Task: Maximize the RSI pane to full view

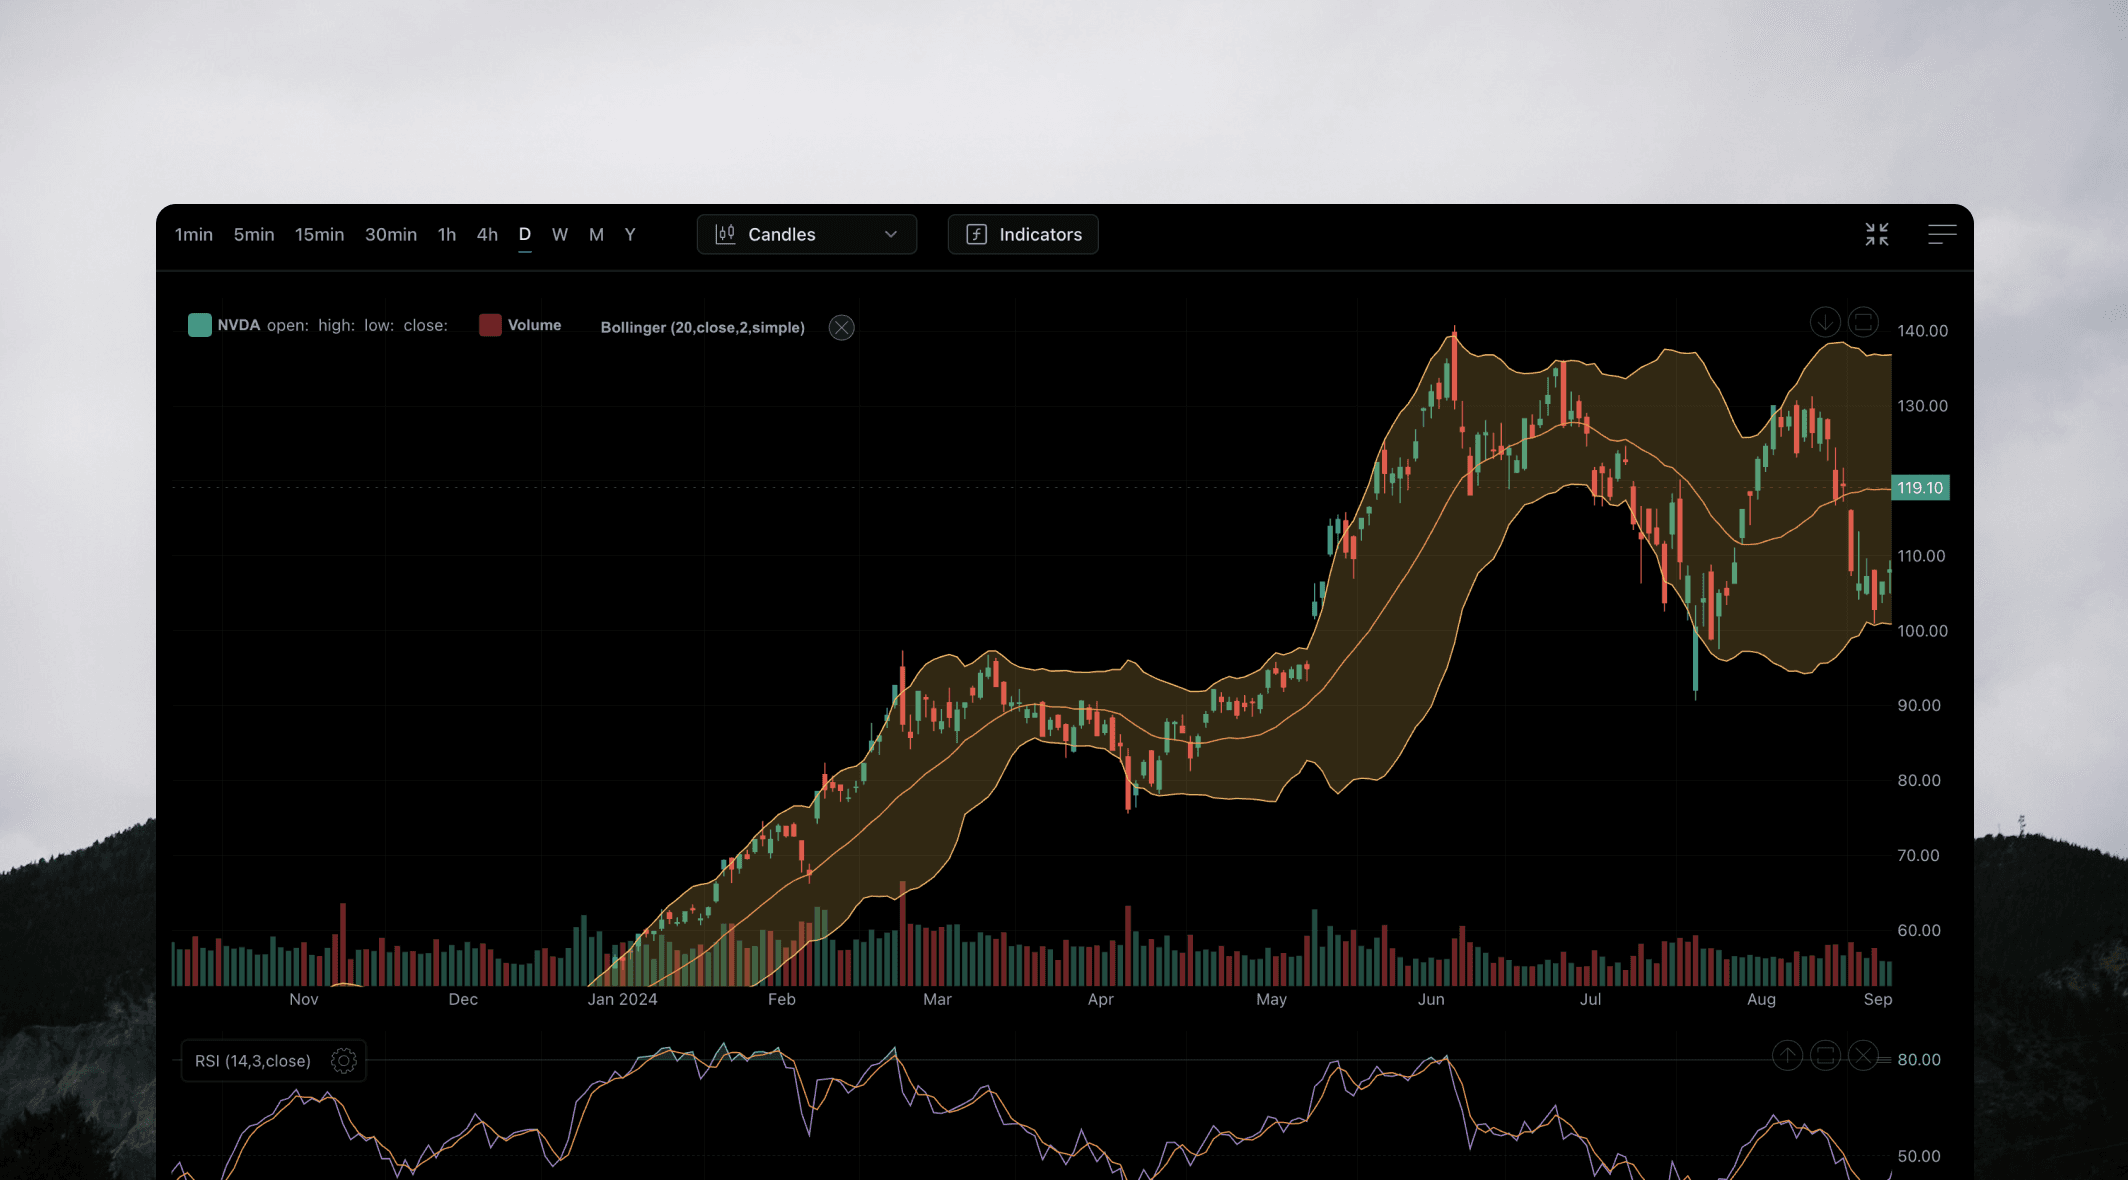Action: [1825, 1056]
